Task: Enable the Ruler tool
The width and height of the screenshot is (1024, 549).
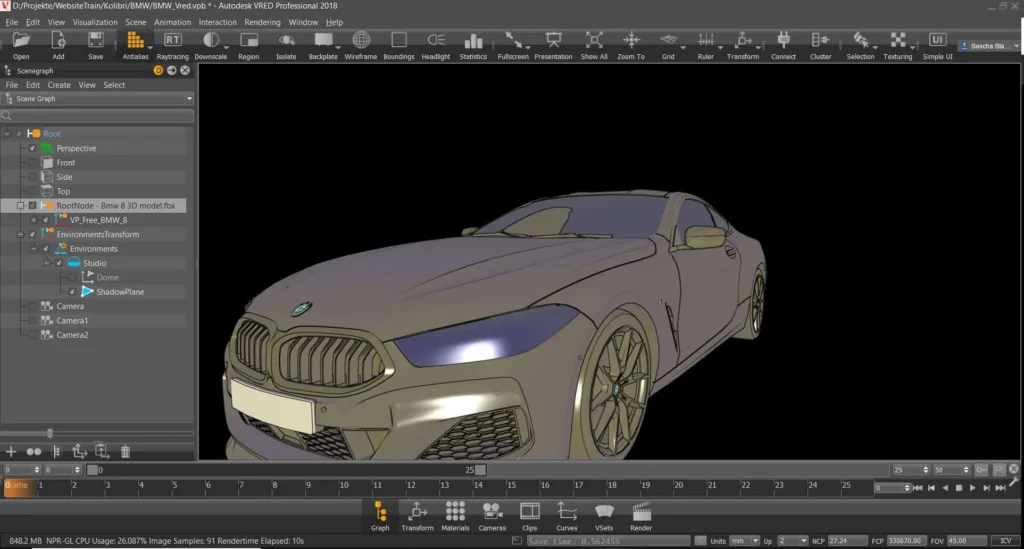Action: coord(705,40)
